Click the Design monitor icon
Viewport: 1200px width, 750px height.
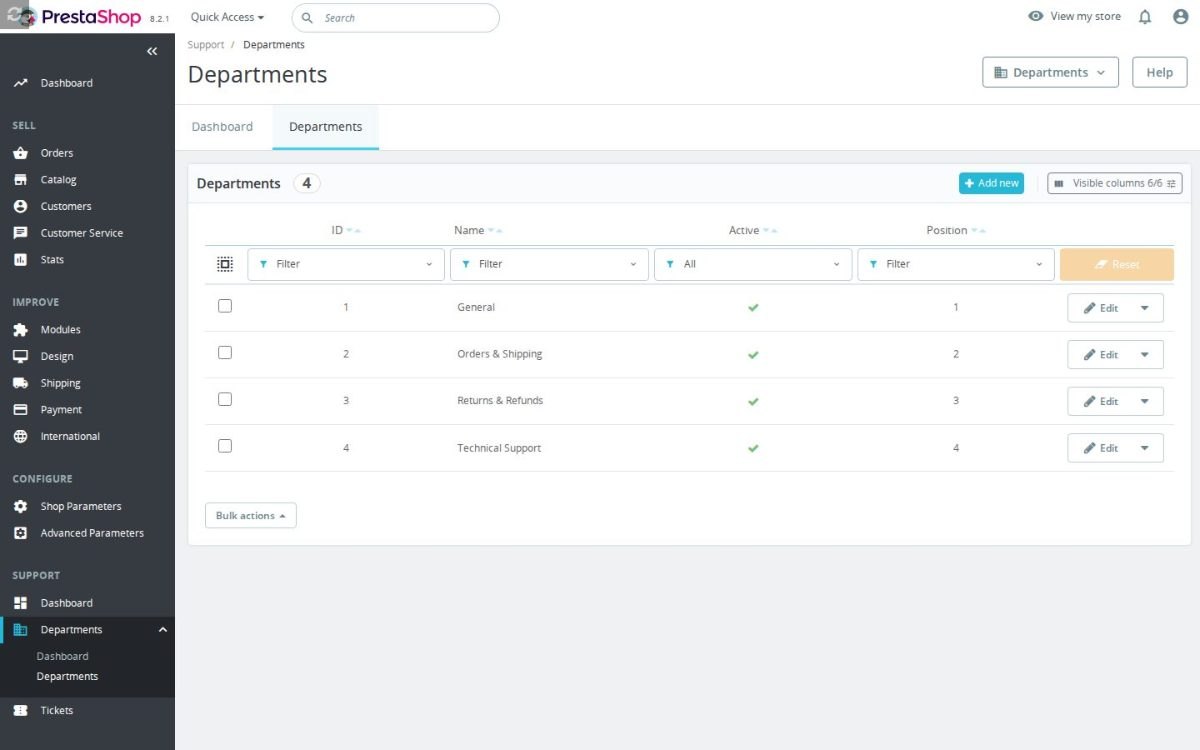20,356
